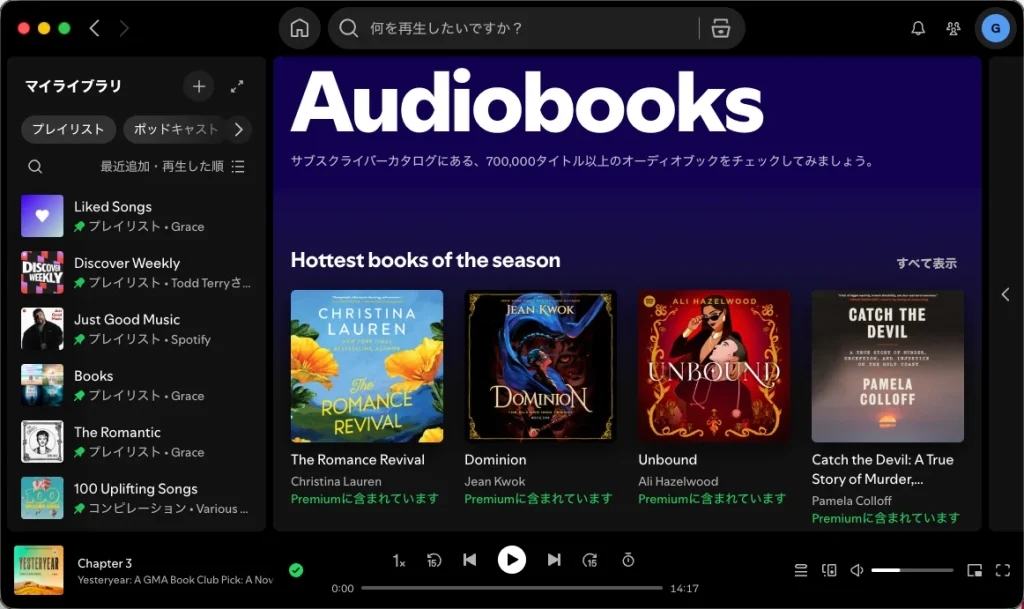1024x609 pixels.
Task: Open the Jean Kwok author link
Action: pos(494,481)
